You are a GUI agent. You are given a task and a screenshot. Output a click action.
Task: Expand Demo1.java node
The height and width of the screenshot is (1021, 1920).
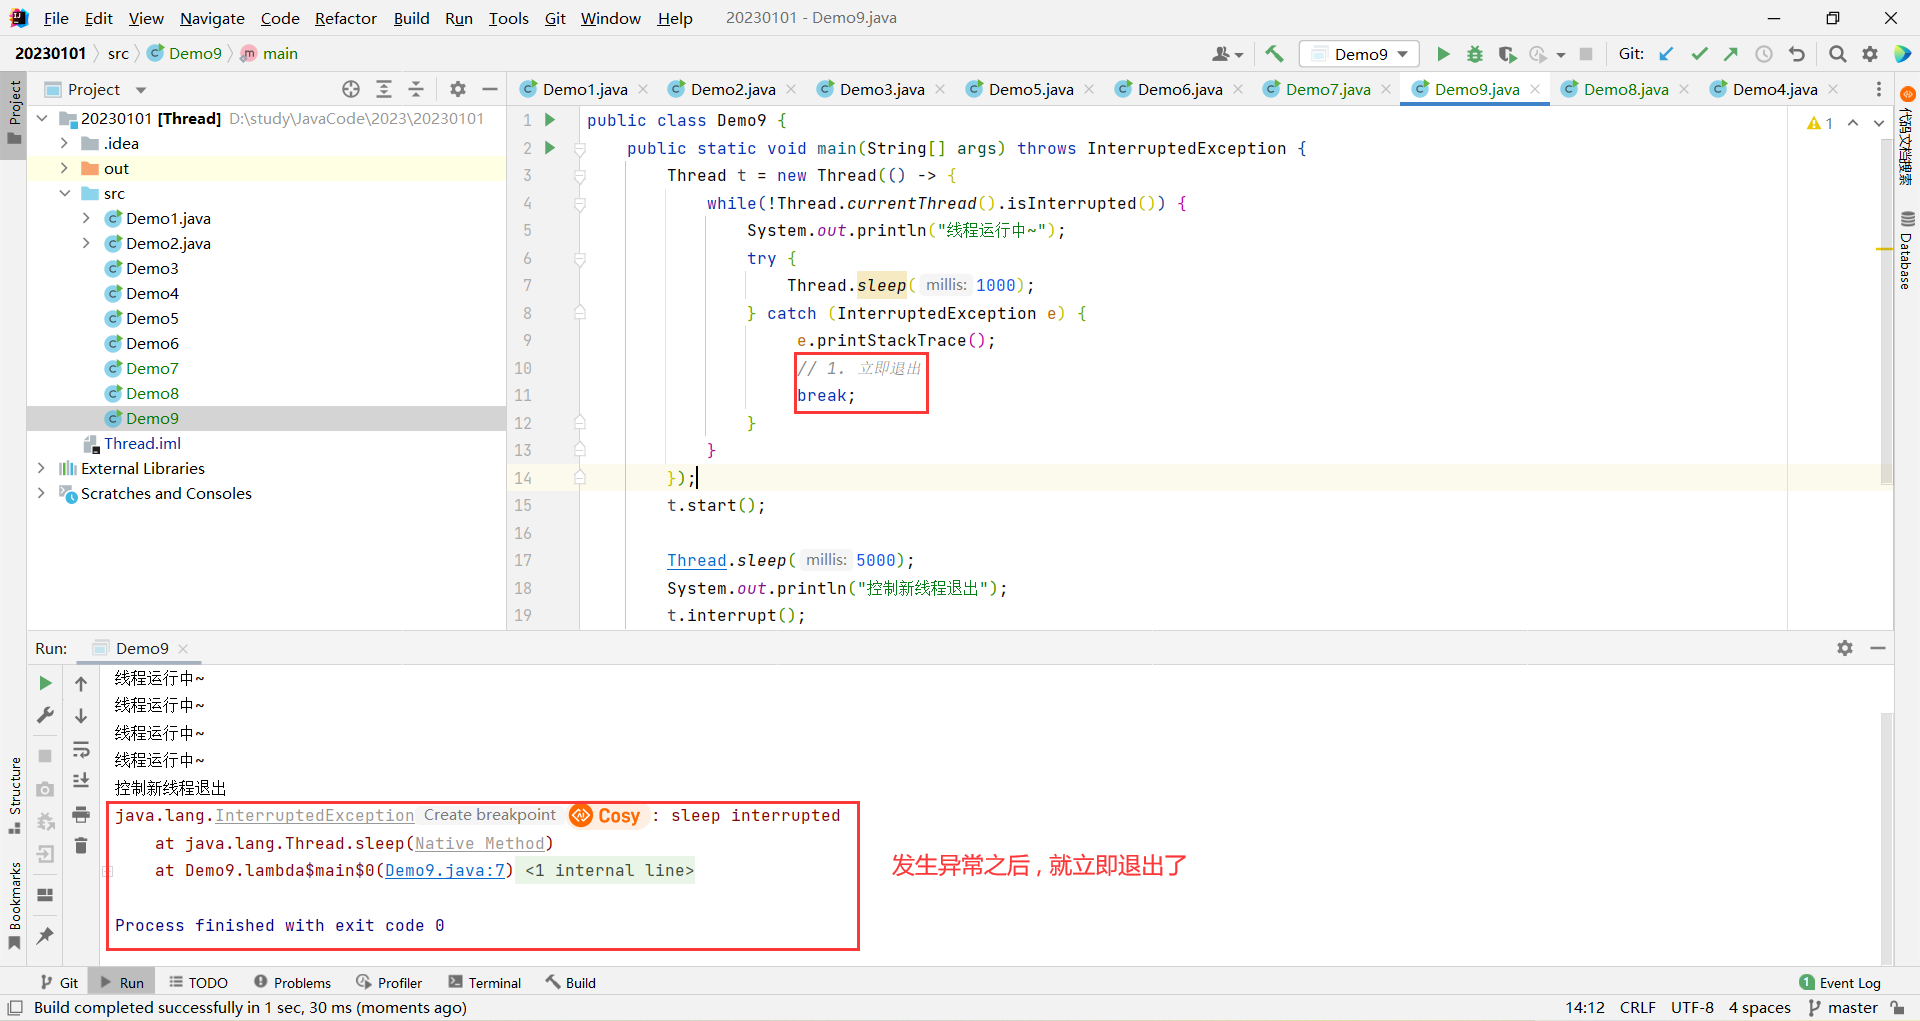point(86,218)
